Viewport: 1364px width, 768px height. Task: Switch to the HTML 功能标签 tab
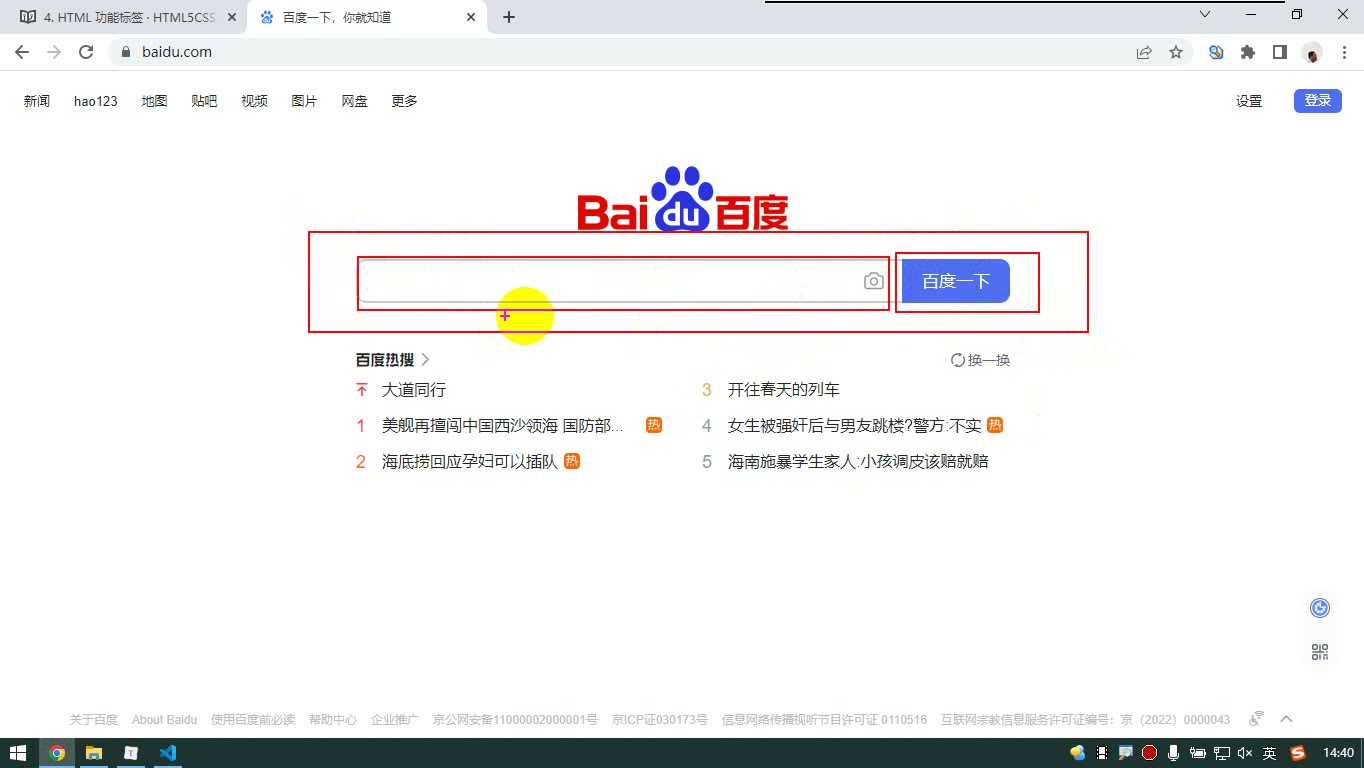point(128,17)
